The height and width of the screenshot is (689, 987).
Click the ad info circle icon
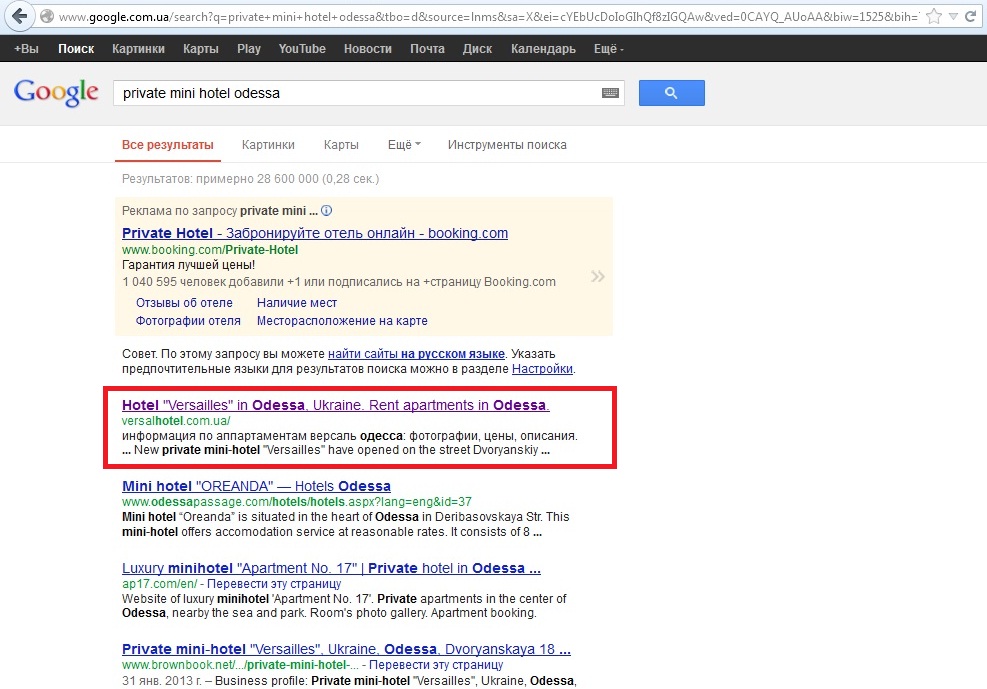[326, 211]
